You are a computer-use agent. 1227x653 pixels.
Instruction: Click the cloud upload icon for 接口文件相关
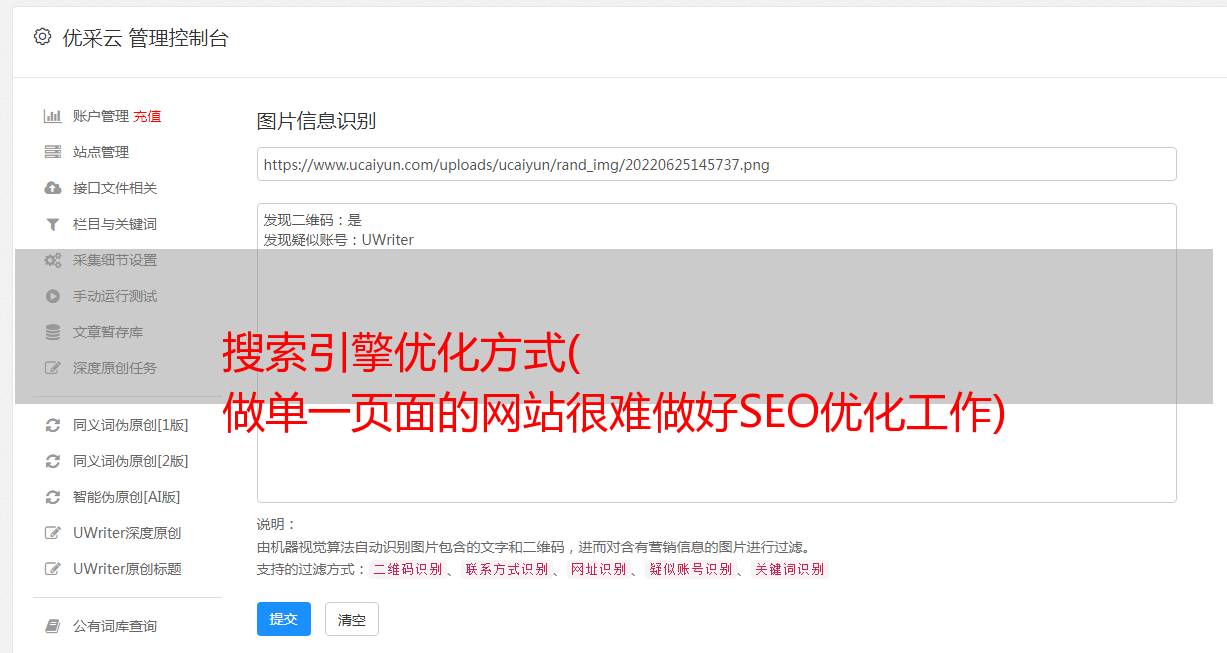pos(53,188)
